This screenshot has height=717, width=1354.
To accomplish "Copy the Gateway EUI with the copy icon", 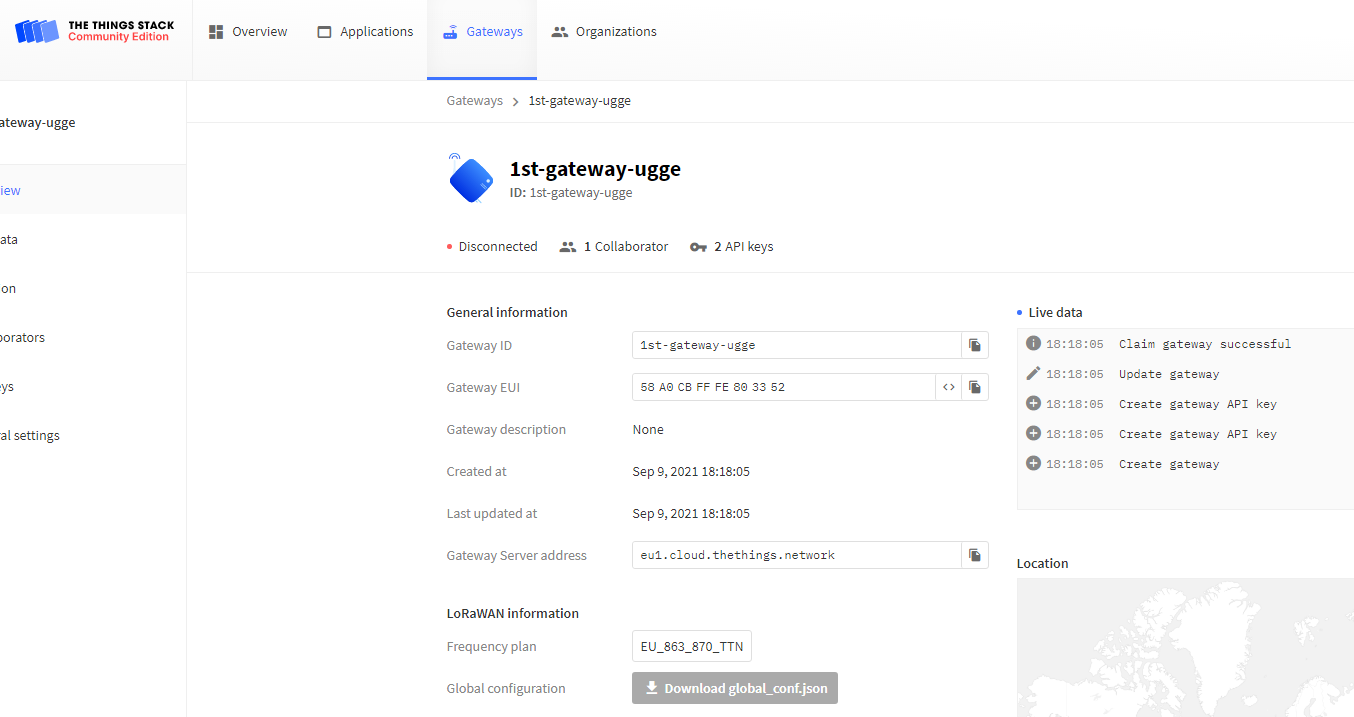I will 974,387.
